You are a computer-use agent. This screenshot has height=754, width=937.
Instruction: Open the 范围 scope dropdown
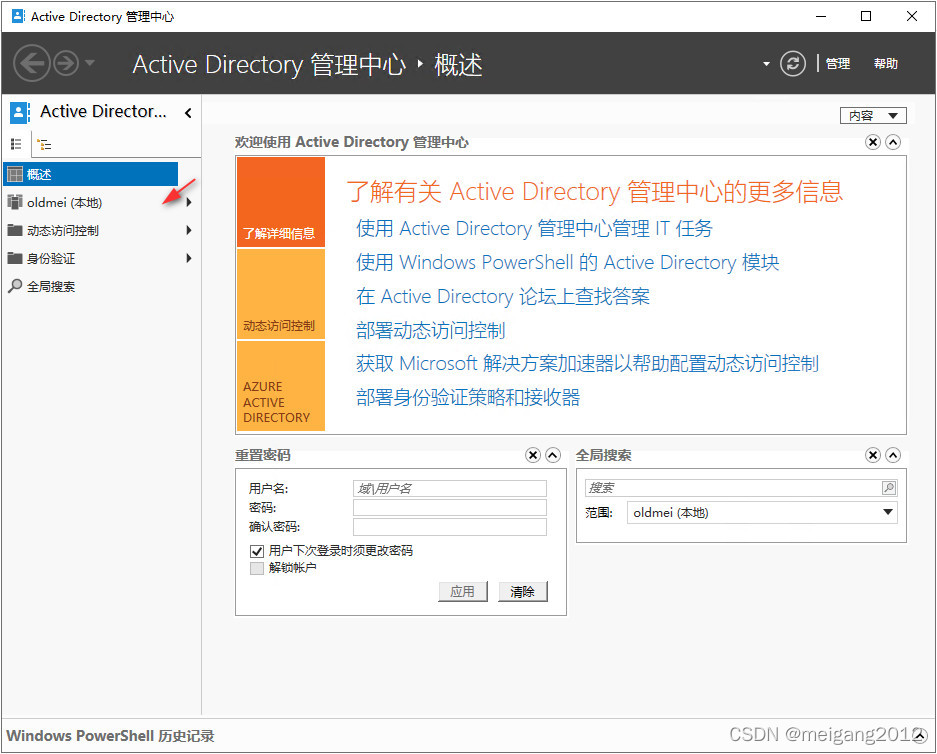click(x=762, y=513)
